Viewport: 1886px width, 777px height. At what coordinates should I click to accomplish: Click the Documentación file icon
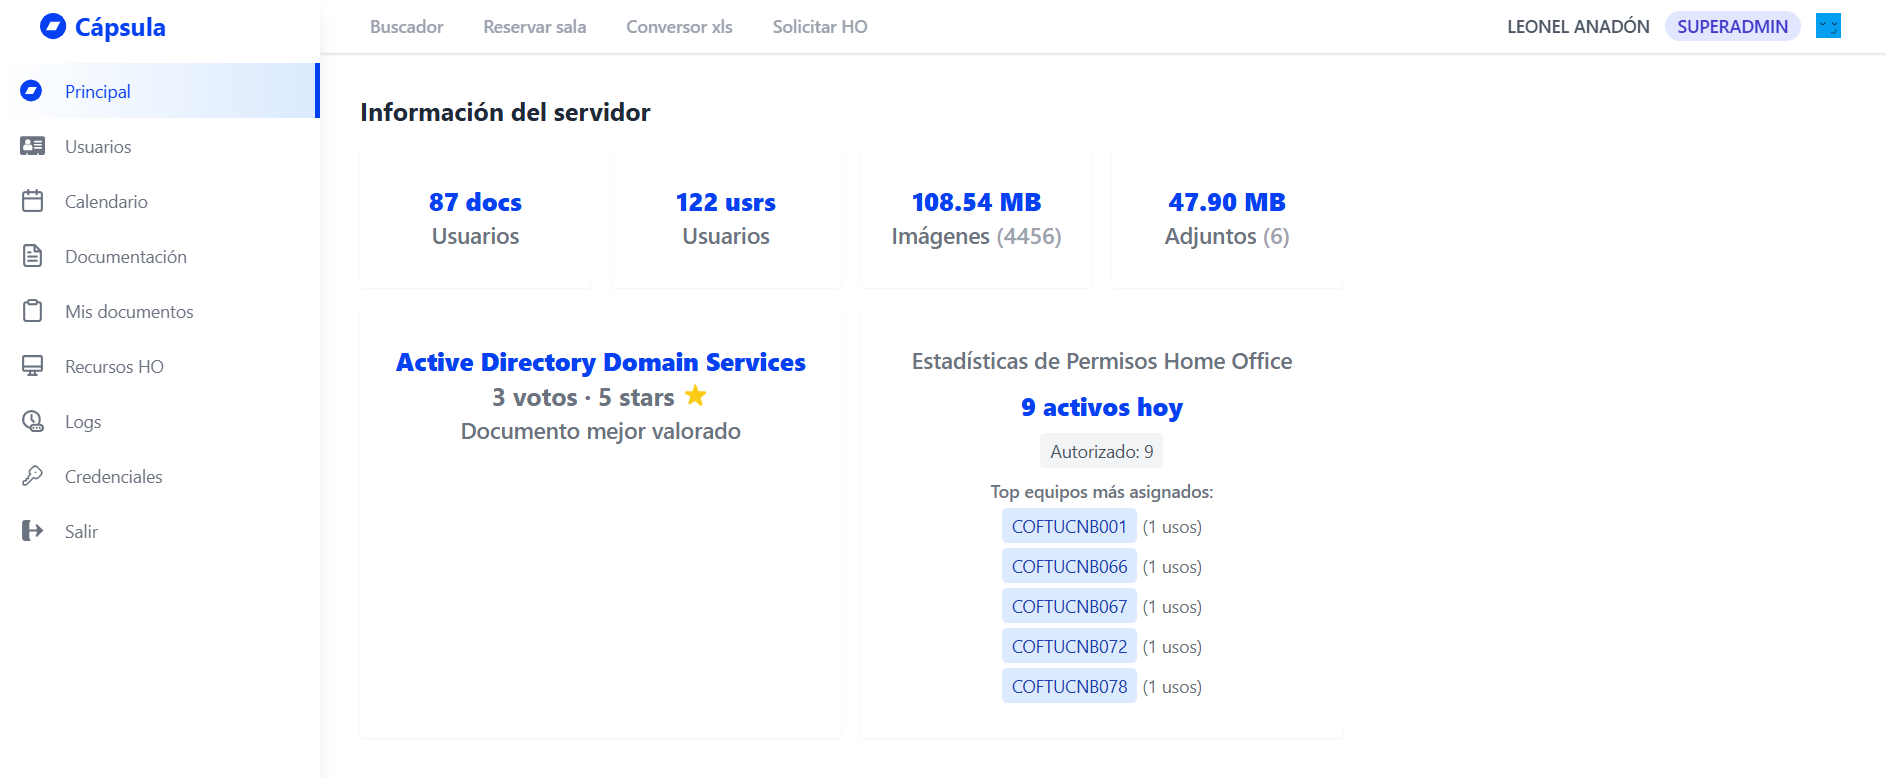(32, 256)
